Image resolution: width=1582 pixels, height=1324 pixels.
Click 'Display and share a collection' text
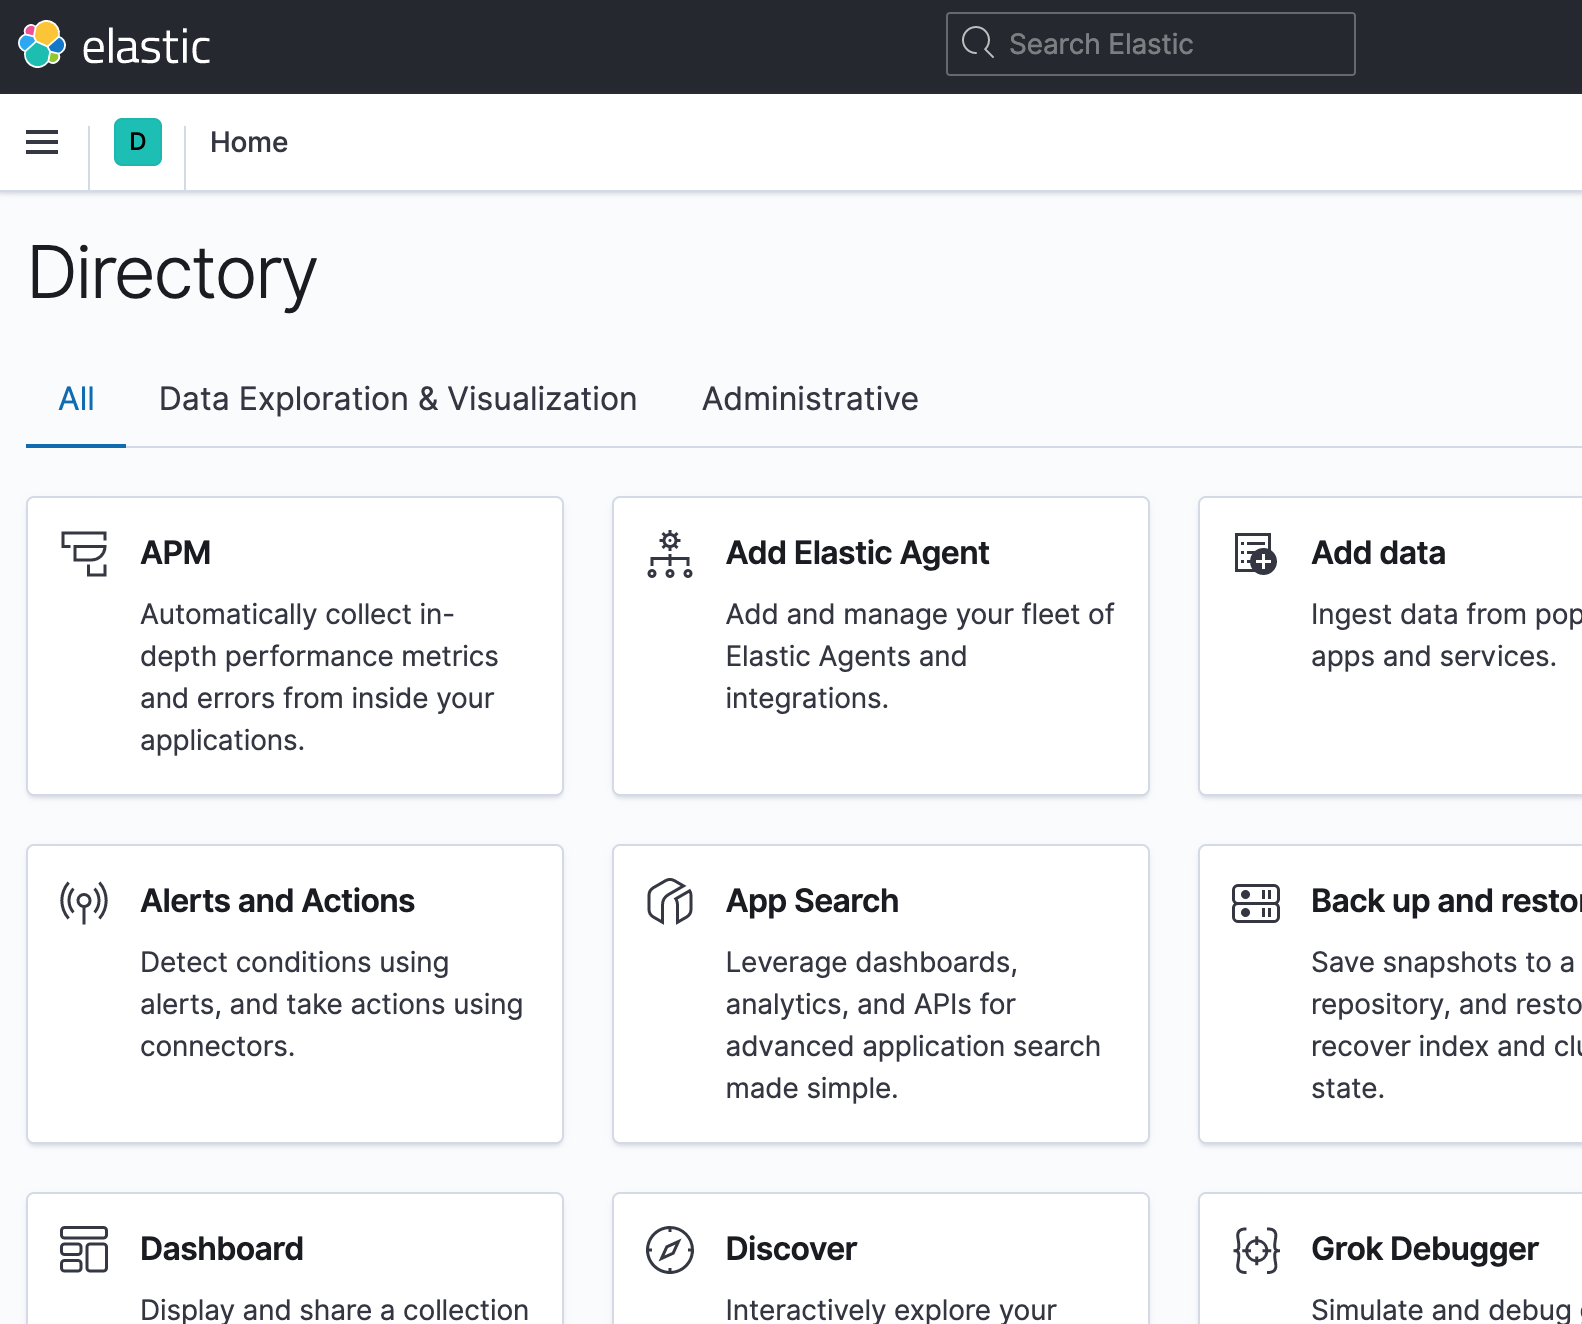[x=334, y=1308]
